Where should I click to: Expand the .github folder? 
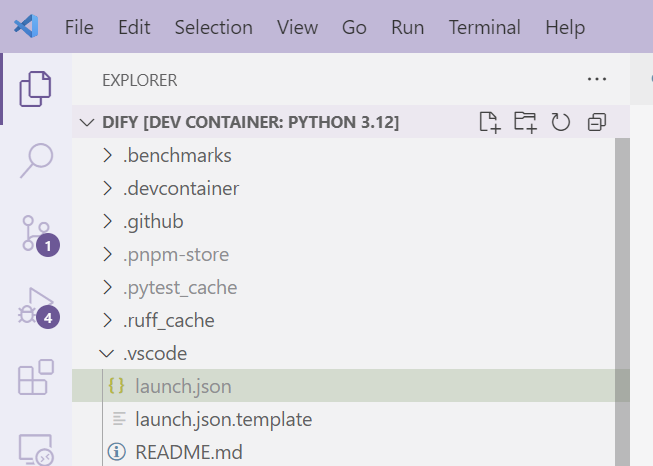[153, 221]
